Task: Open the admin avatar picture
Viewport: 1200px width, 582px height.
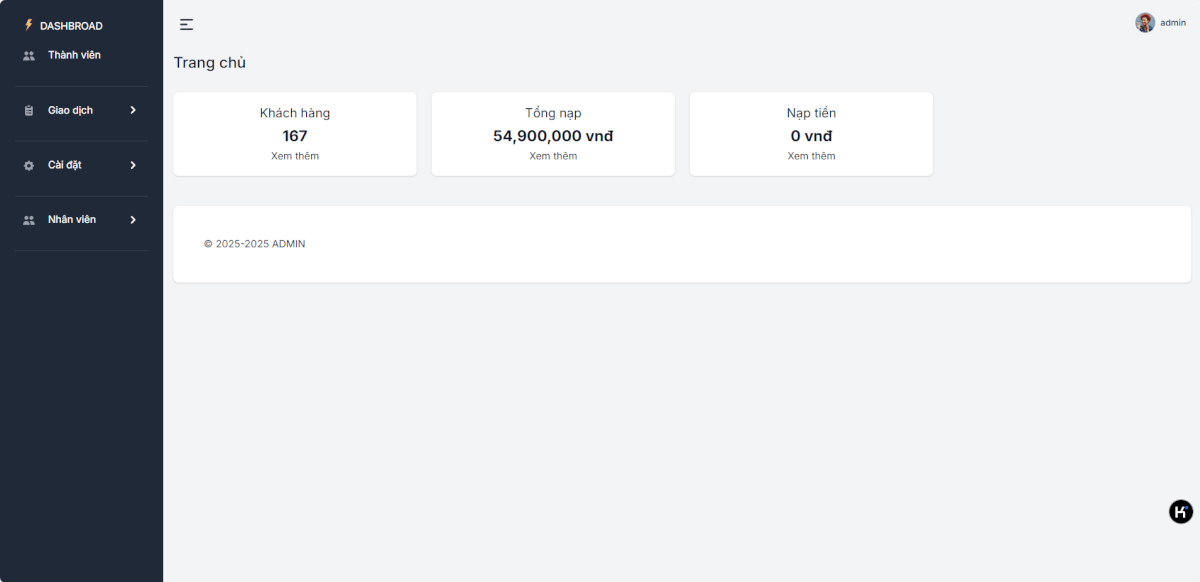Action: (x=1145, y=22)
